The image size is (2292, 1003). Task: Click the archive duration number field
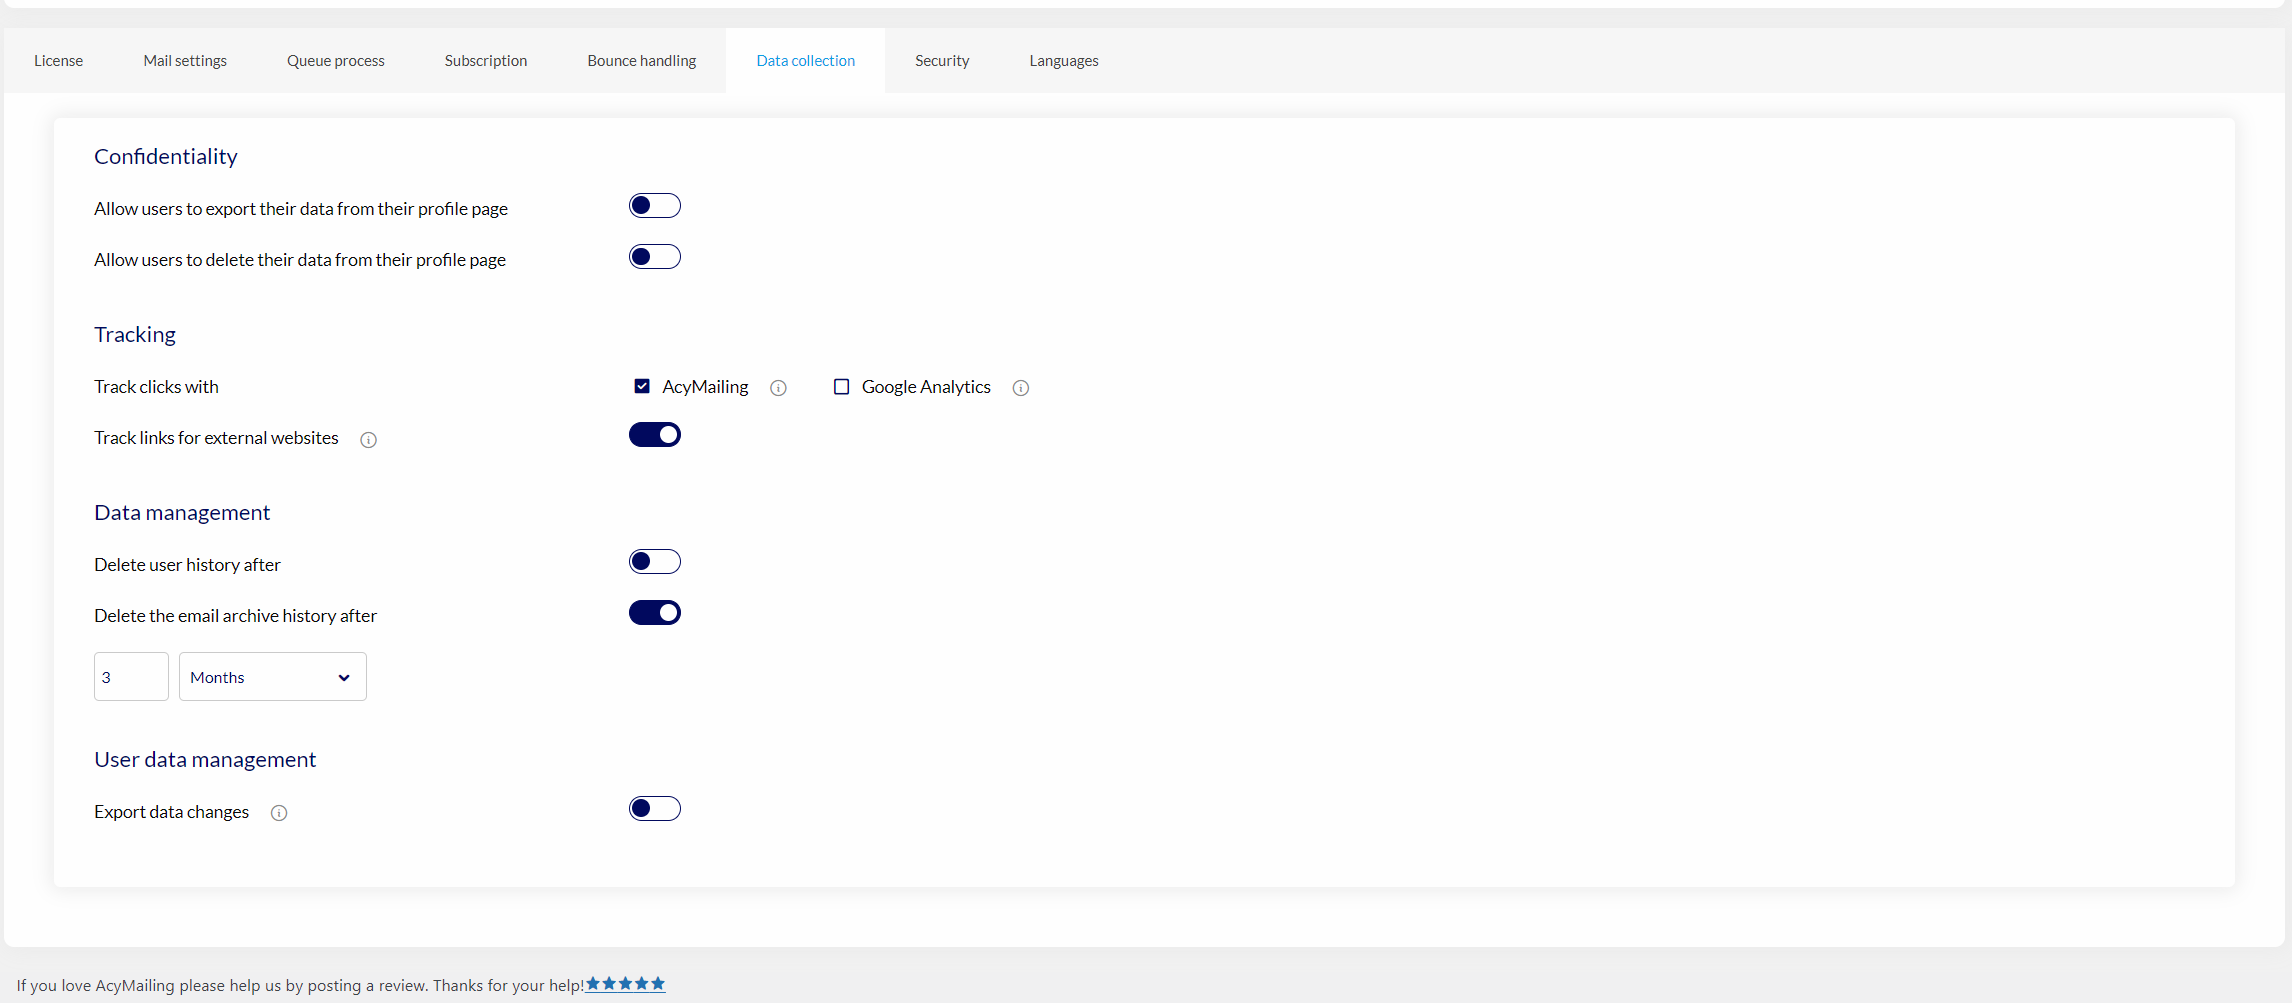click(x=131, y=677)
